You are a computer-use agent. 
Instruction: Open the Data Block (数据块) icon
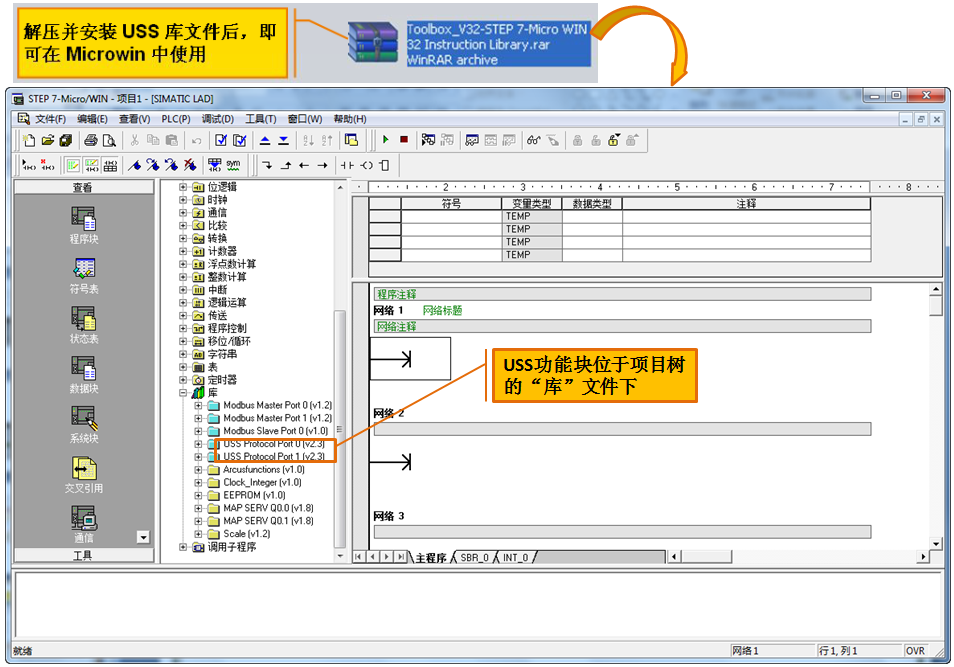pos(83,368)
